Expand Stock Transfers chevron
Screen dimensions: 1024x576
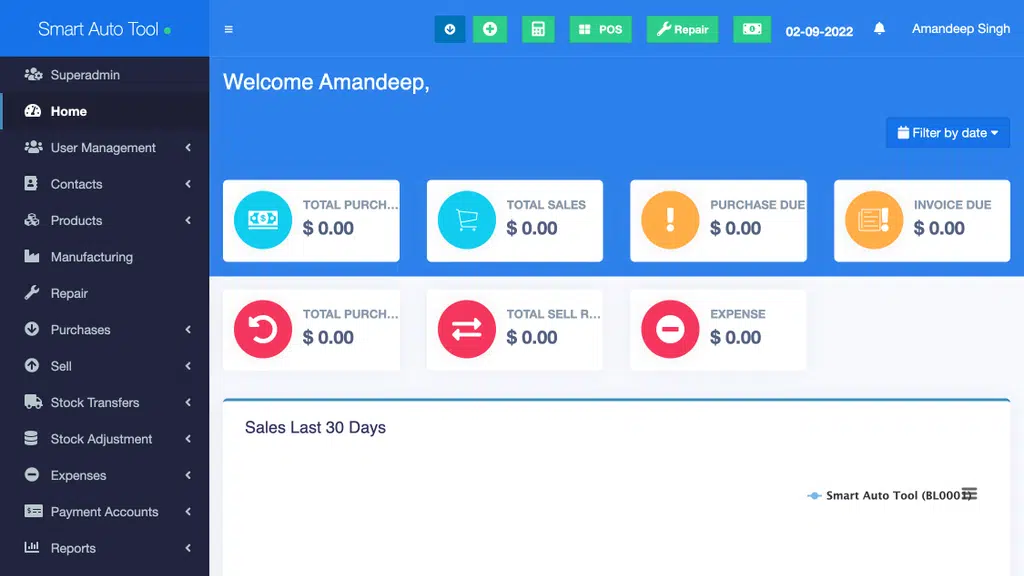click(x=188, y=402)
